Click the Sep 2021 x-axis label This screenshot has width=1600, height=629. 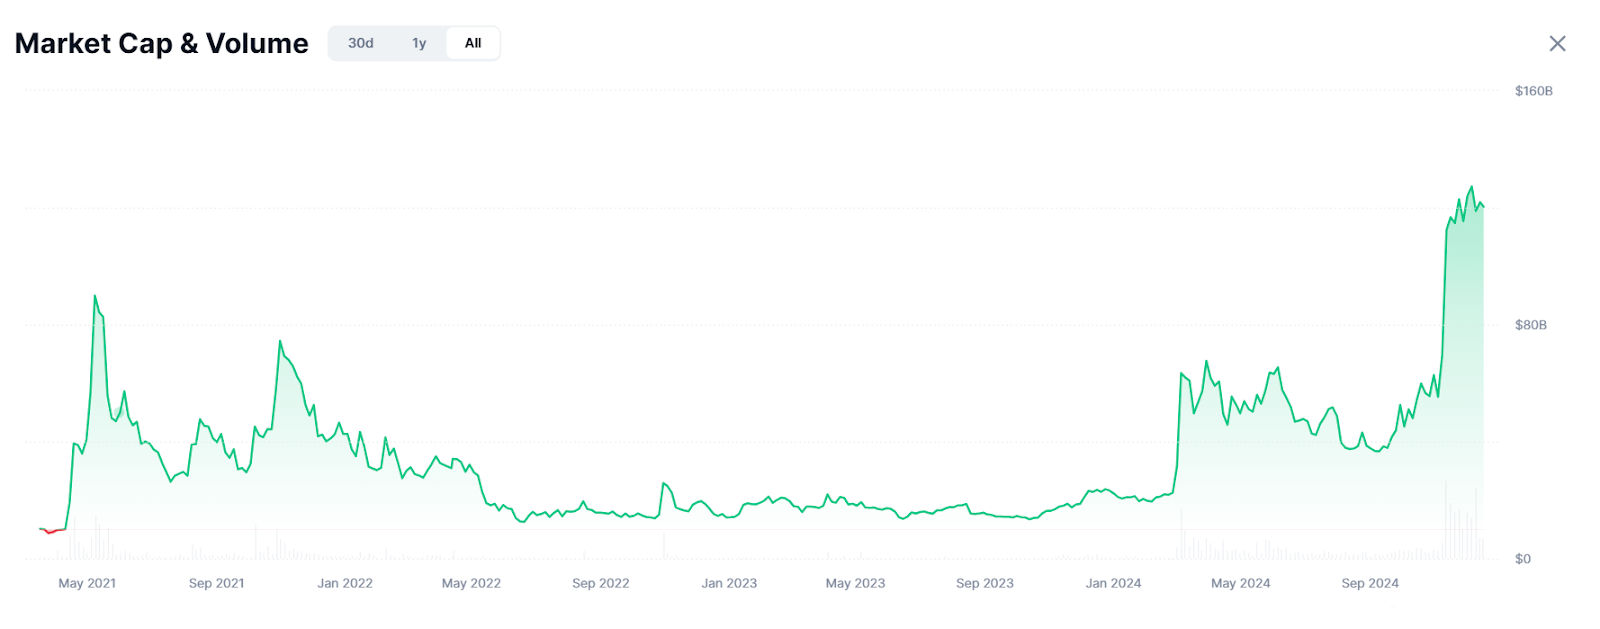(x=216, y=583)
